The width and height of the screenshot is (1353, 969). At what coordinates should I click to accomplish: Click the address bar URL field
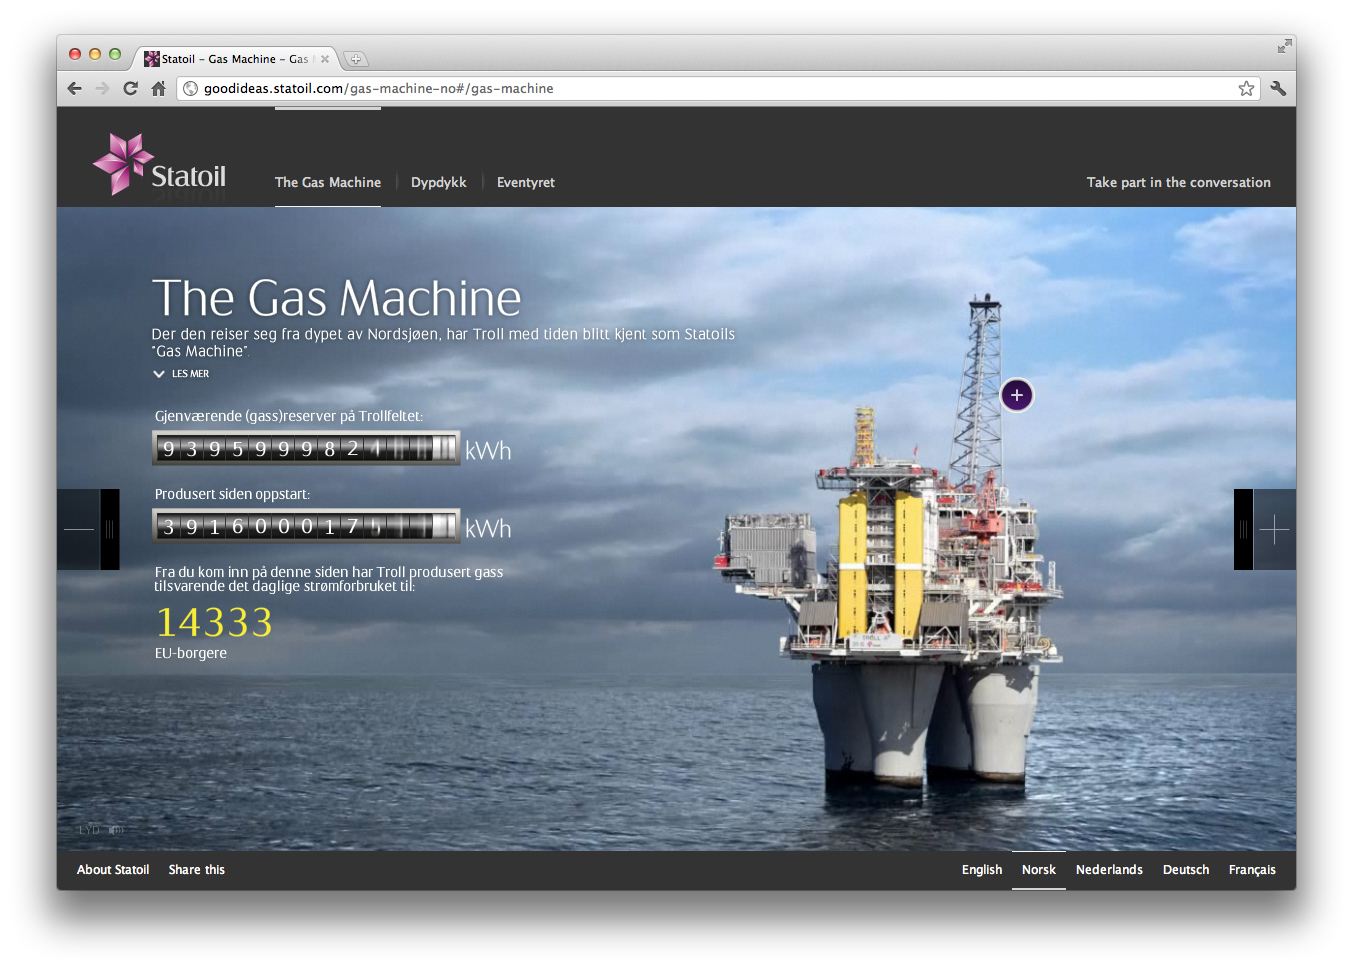pos(700,88)
